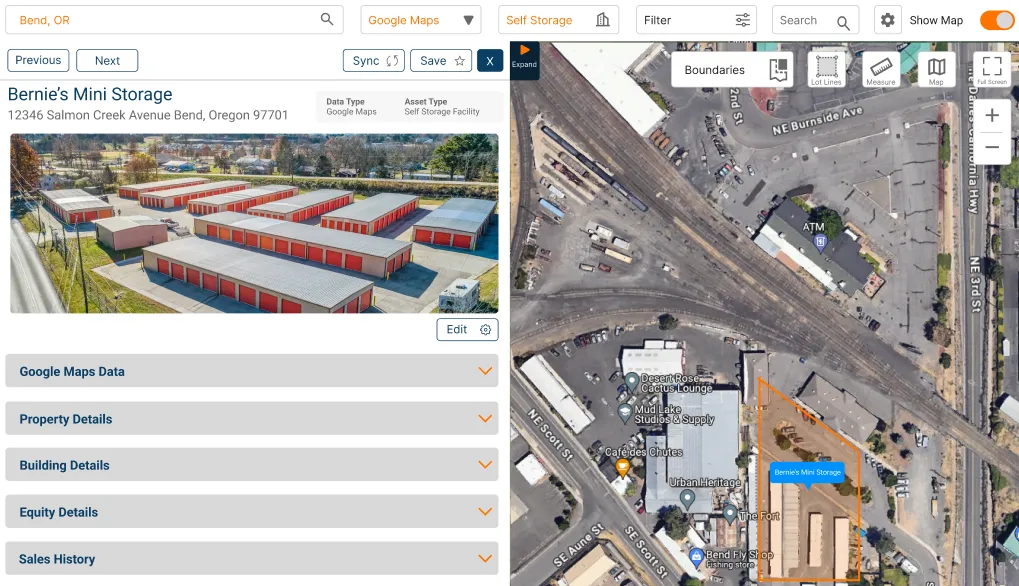1019x586 pixels.
Task: Click the Urban Heritage map pin
Action: click(x=687, y=499)
